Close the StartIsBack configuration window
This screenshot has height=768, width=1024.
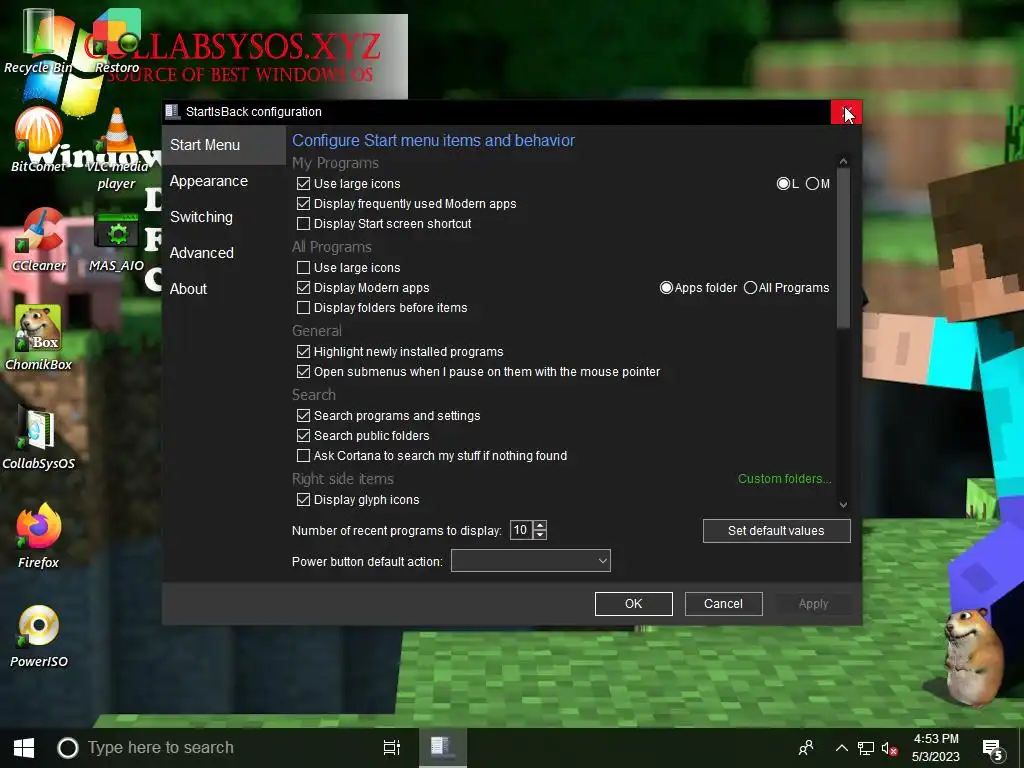(846, 112)
